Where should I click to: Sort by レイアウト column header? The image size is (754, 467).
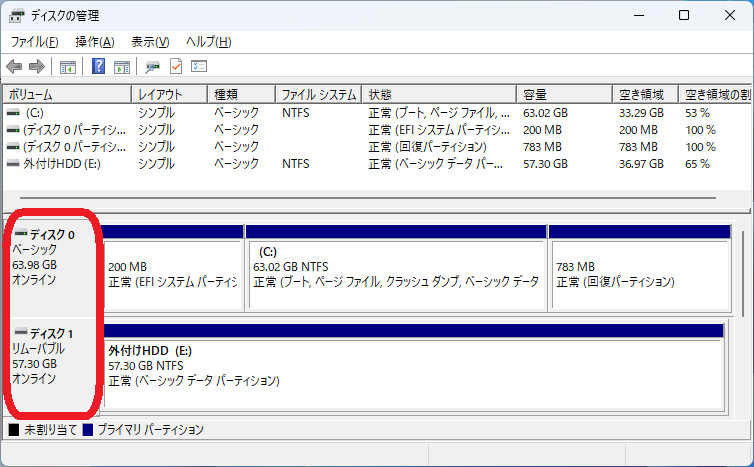tap(169, 94)
